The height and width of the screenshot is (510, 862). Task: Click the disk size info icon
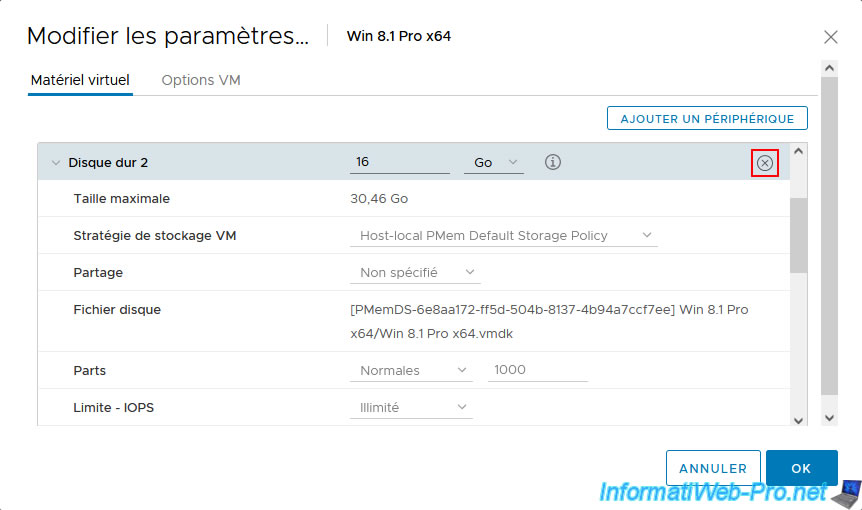(x=552, y=162)
